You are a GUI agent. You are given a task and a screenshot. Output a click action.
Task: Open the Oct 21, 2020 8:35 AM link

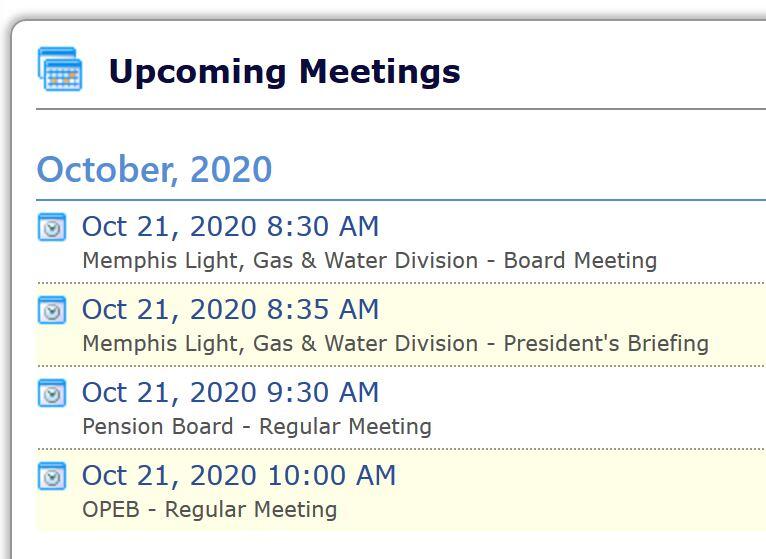(x=230, y=310)
